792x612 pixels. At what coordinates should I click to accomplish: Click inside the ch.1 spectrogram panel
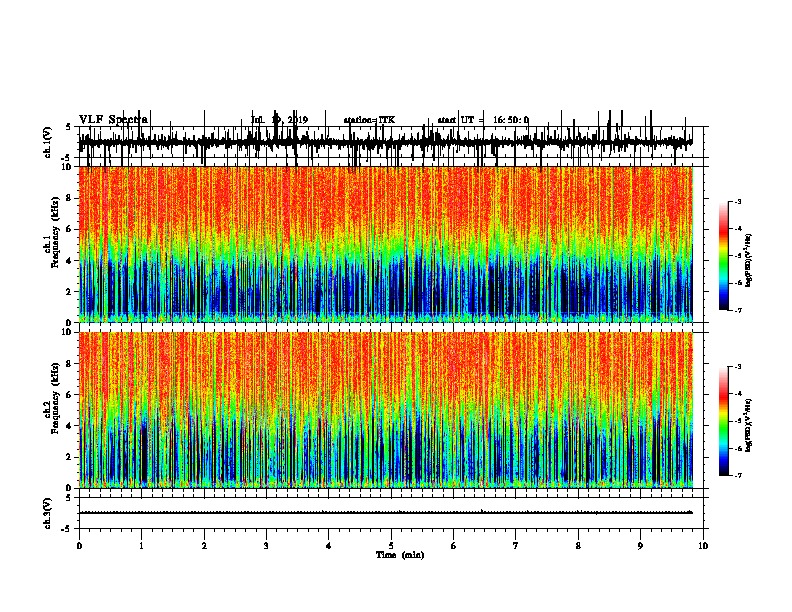point(386,244)
